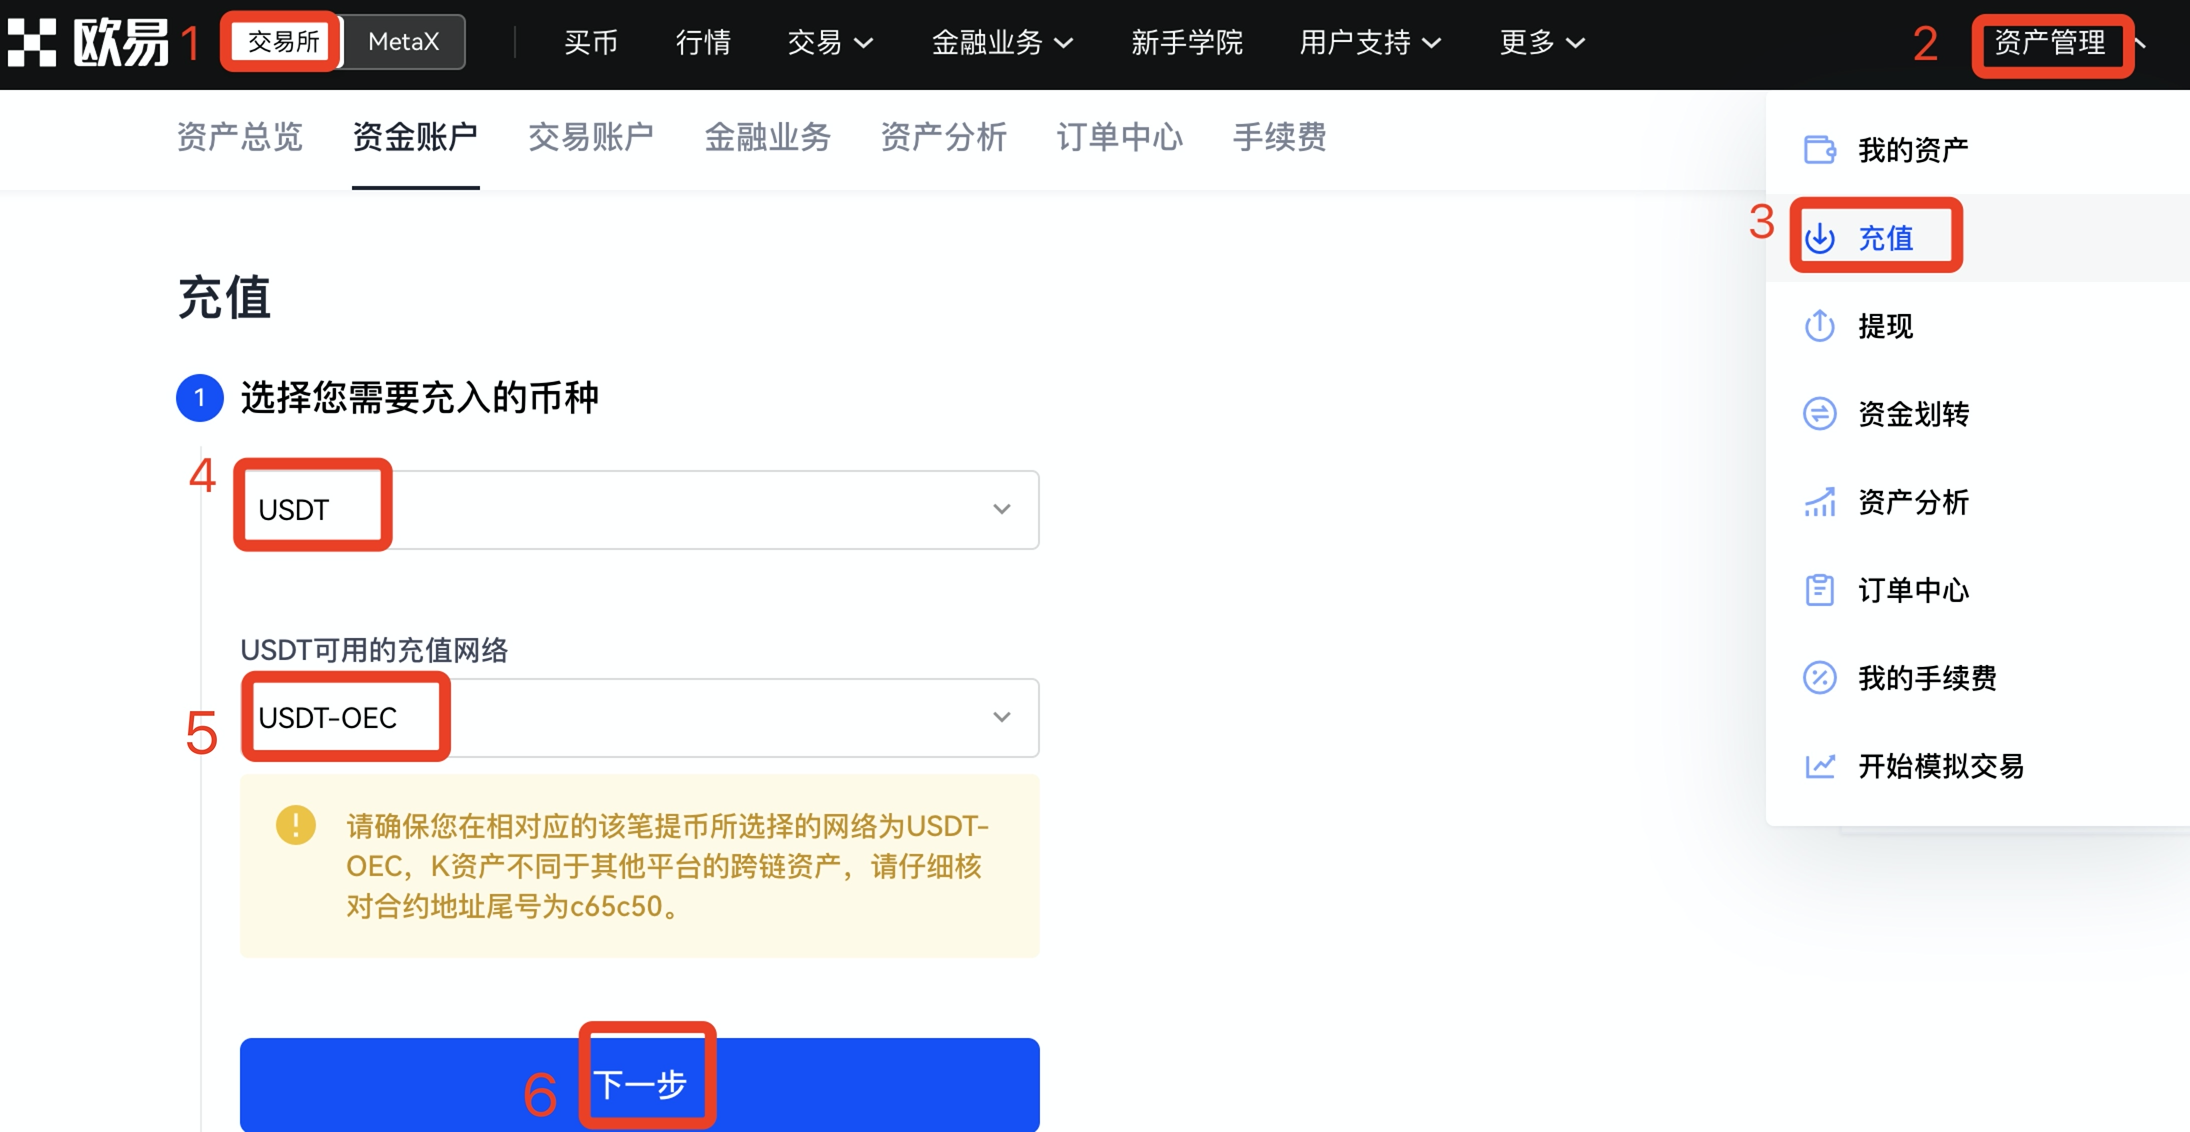This screenshot has width=2190, height=1132.
Task: Open order center clipboard icon
Action: (x=1819, y=590)
